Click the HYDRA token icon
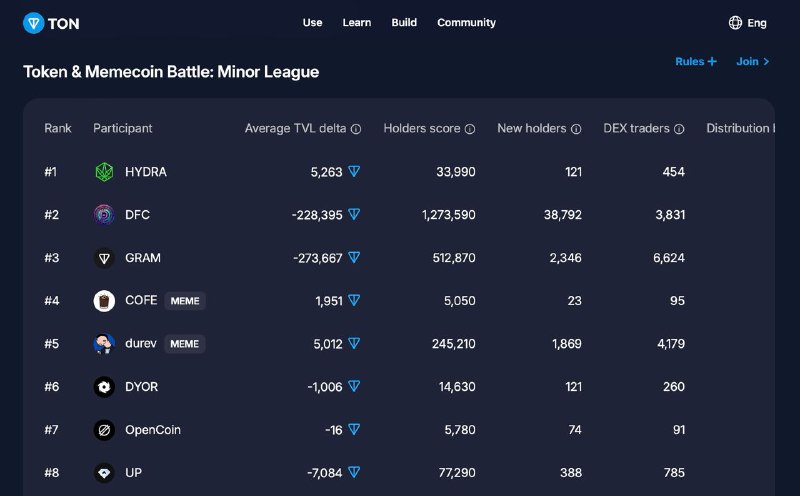The height and width of the screenshot is (496, 800). click(104, 172)
